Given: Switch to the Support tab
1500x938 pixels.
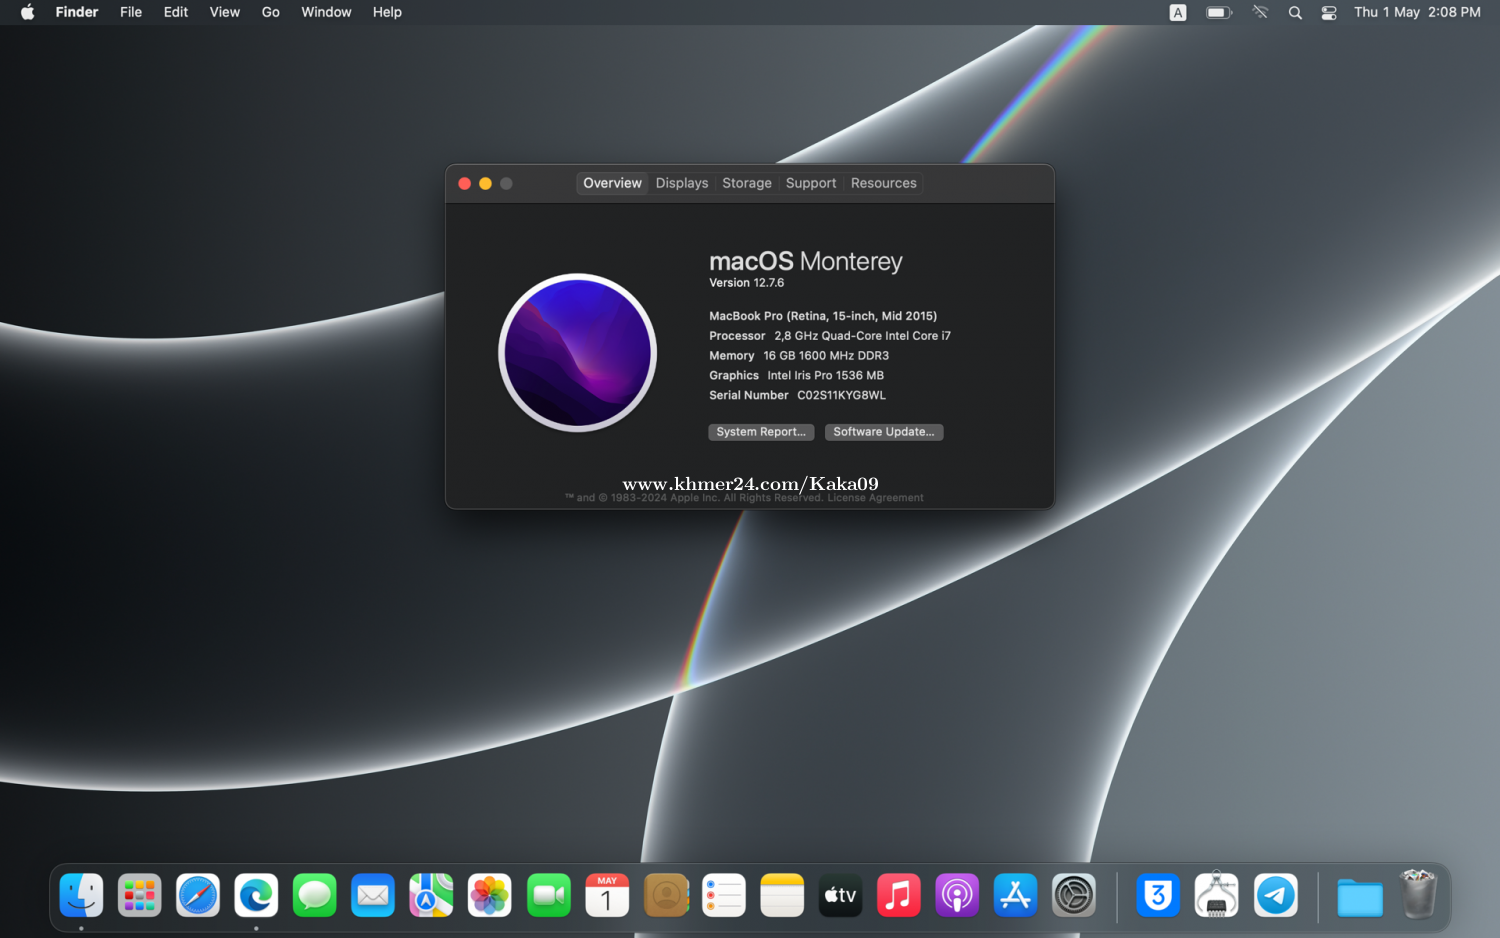Looking at the screenshot, I should coord(811,183).
